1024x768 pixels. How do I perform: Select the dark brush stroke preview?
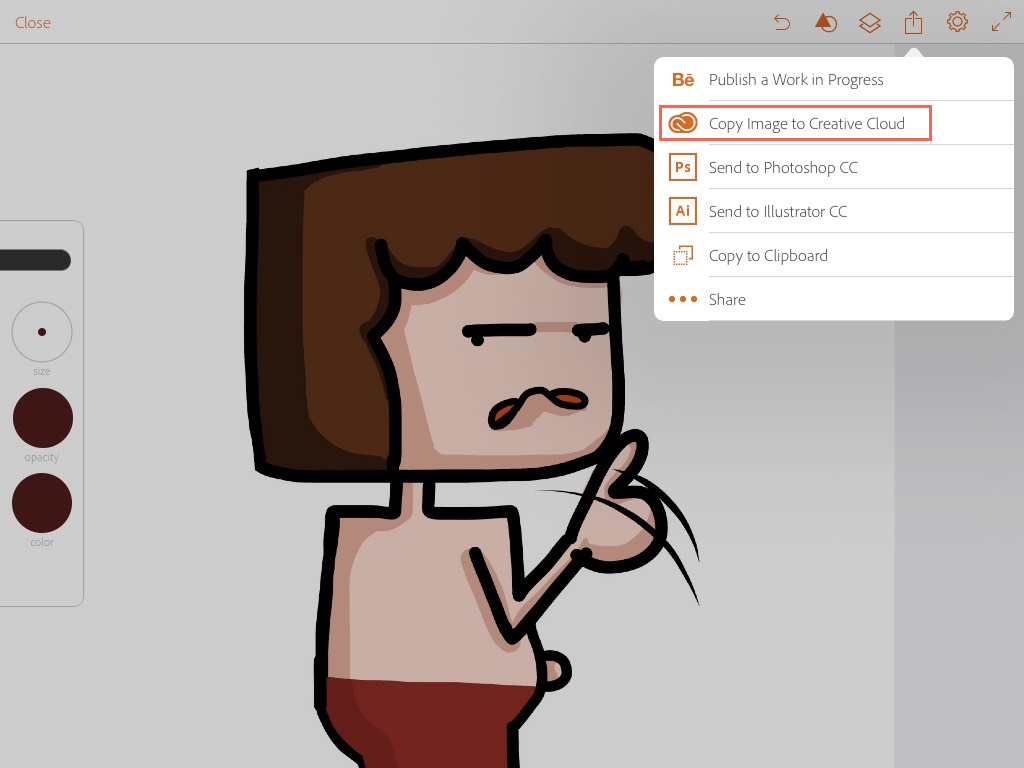(35, 260)
